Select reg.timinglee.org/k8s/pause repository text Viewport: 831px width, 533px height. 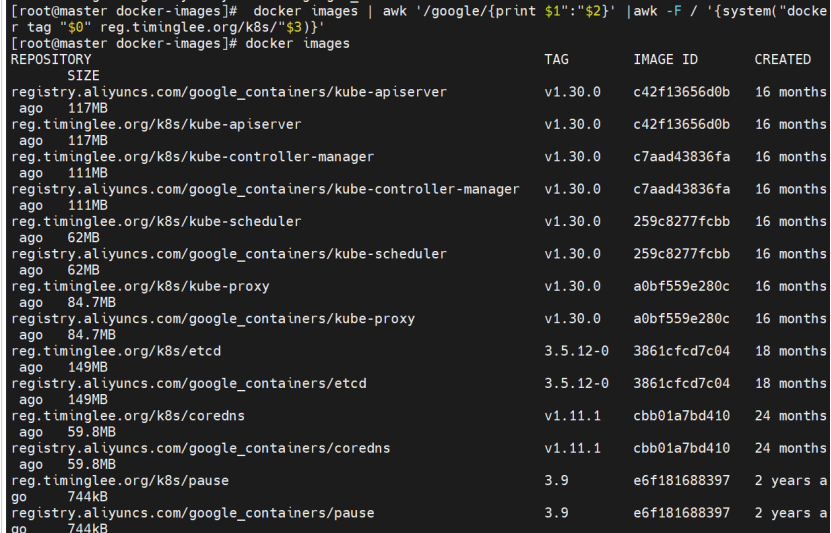click(x=120, y=481)
